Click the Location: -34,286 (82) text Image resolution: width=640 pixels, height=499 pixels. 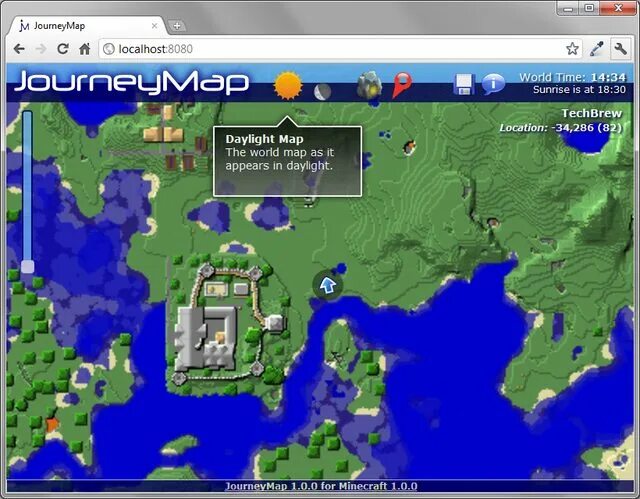(561, 128)
